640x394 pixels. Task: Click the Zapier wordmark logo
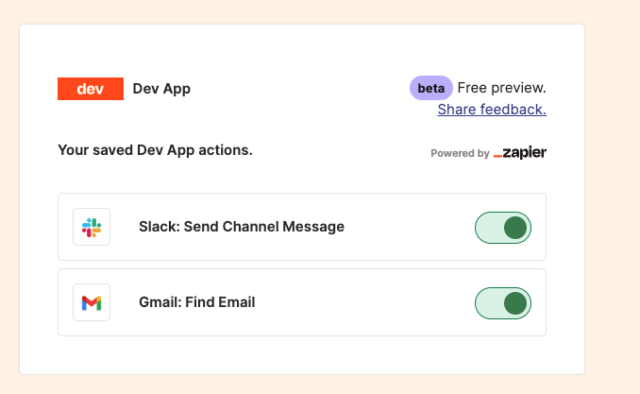520,153
